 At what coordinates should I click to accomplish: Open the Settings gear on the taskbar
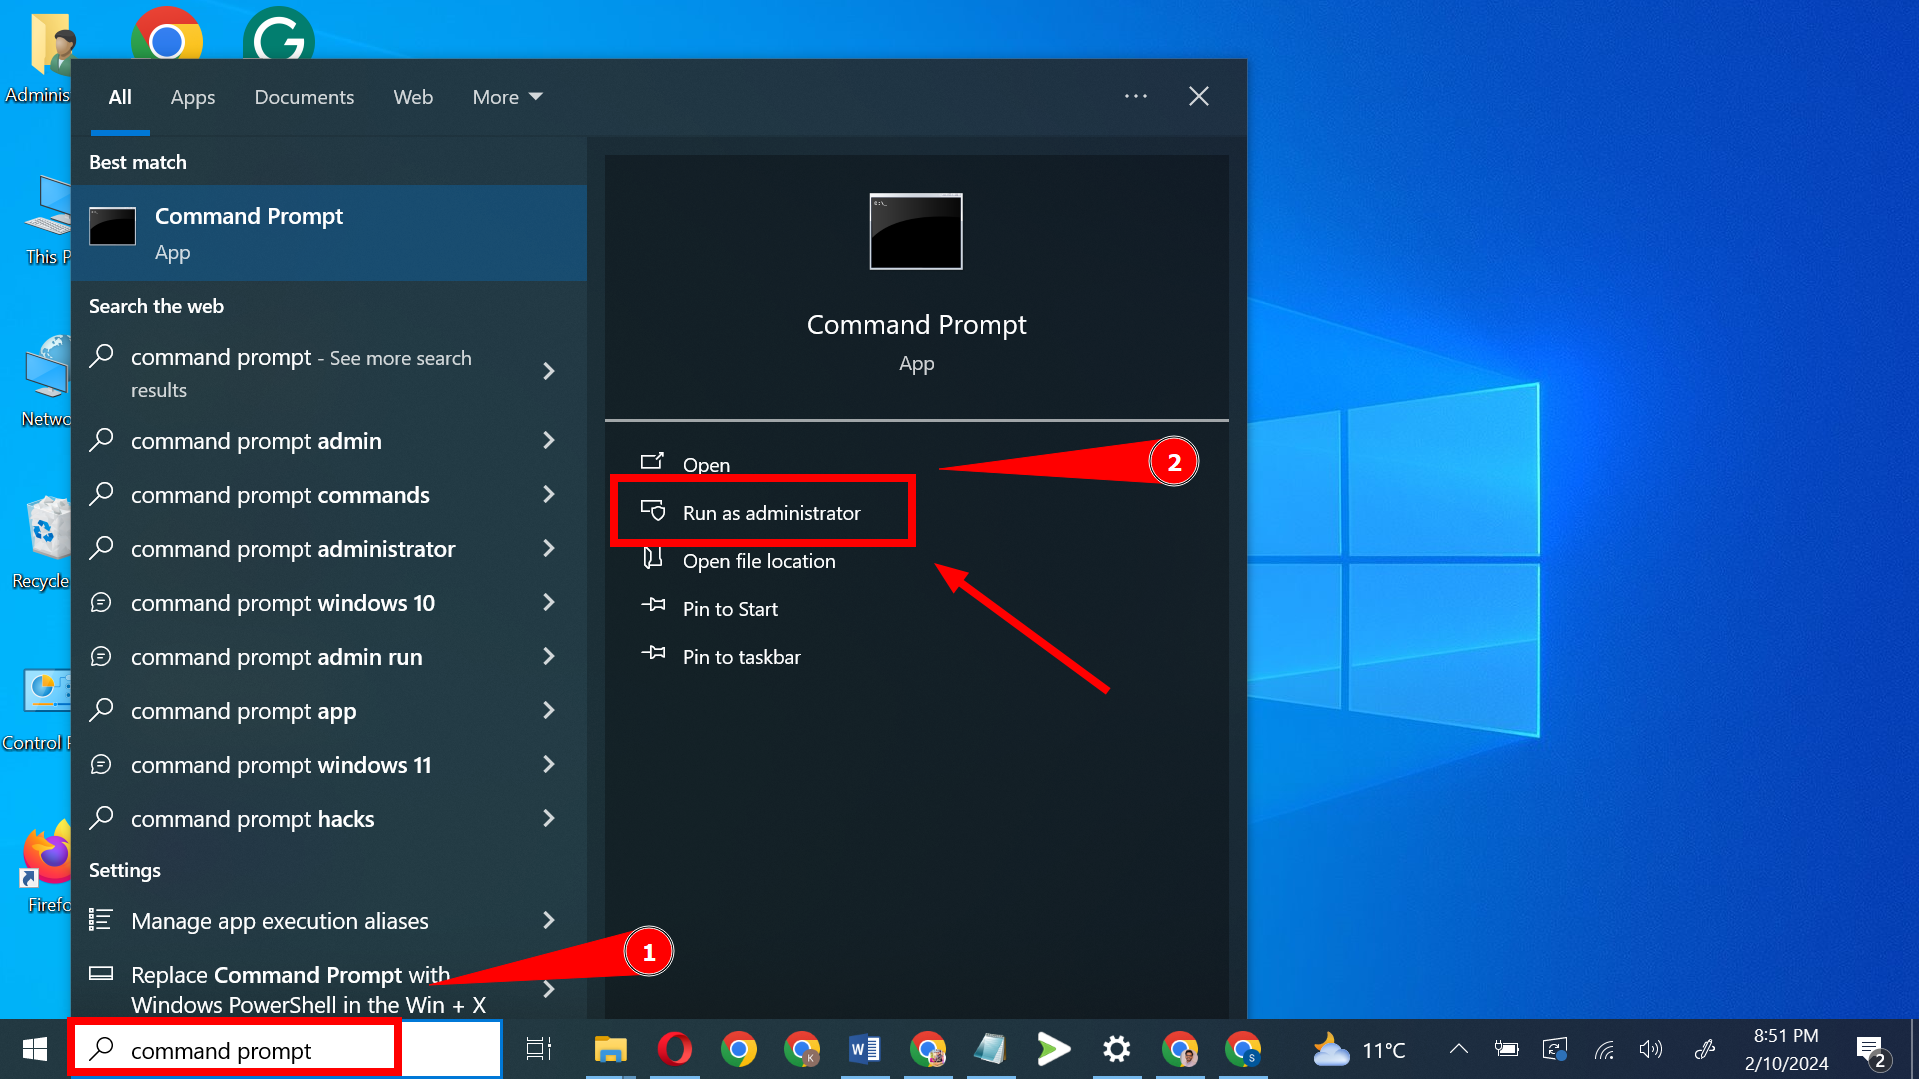click(x=1116, y=1049)
